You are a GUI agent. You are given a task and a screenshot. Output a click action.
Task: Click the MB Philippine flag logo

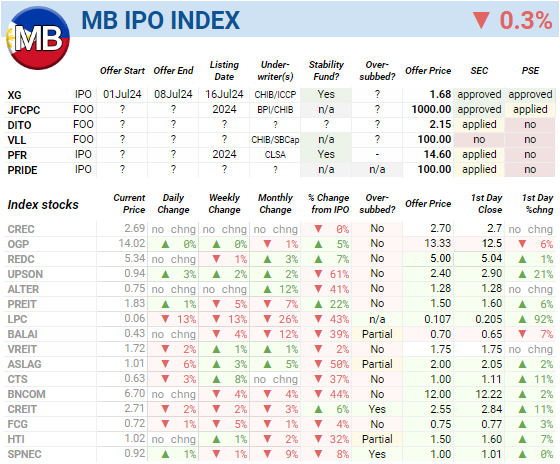(38, 38)
